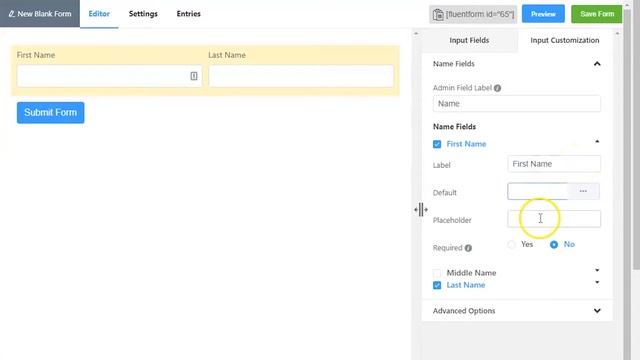Screen dimensions: 640x360
Task: Click the Preview button
Action: (543, 14)
